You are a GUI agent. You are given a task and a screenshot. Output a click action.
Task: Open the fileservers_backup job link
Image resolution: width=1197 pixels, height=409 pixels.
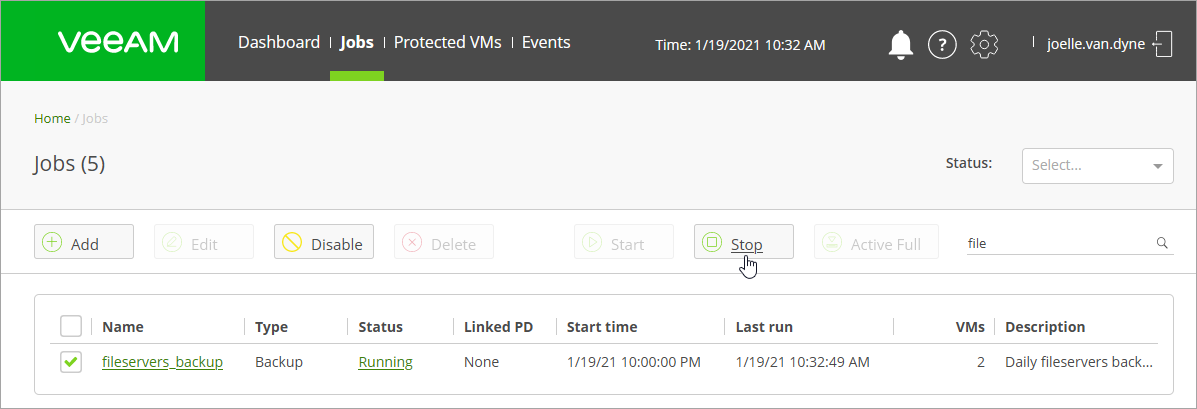pyautogui.click(x=162, y=362)
